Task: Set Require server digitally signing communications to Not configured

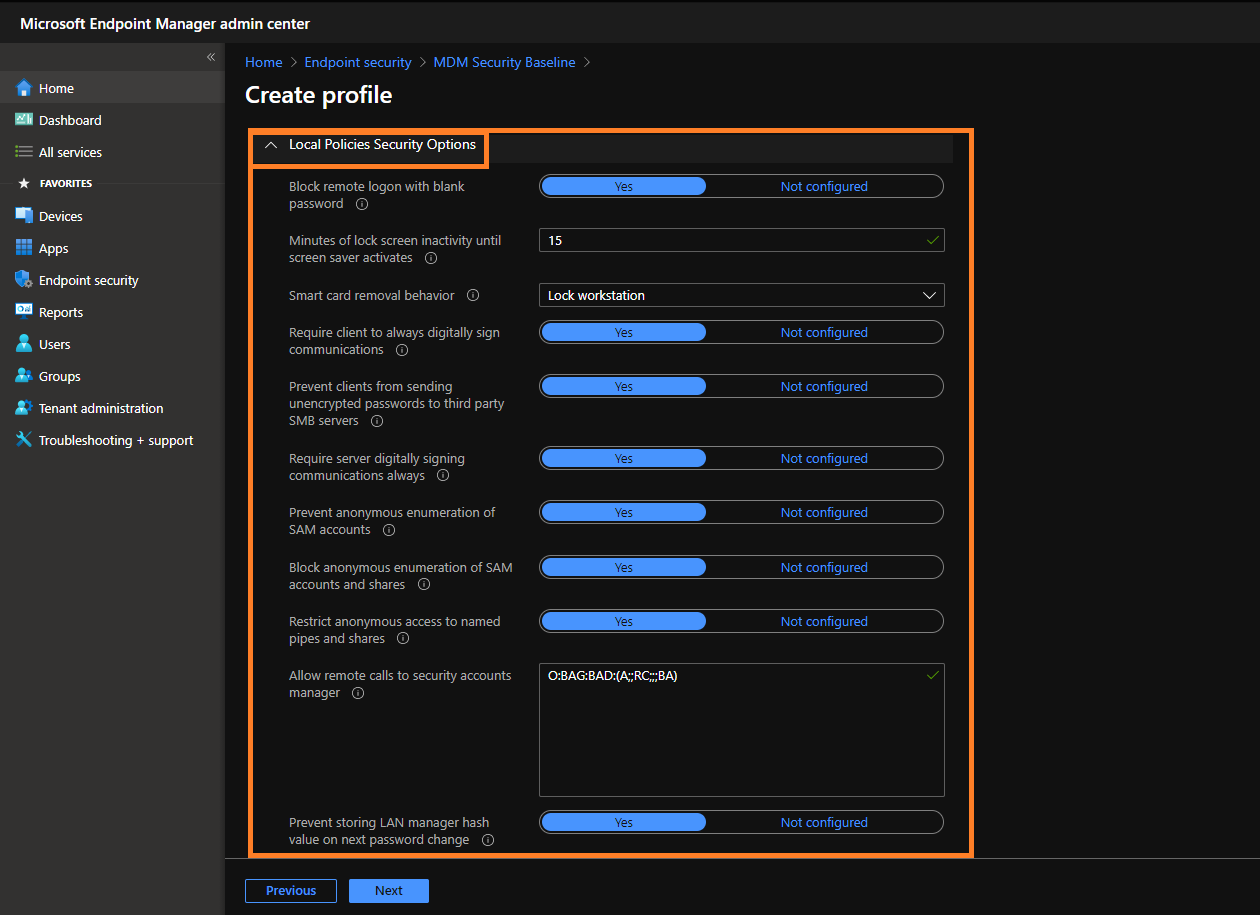Action: (x=824, y=458)
